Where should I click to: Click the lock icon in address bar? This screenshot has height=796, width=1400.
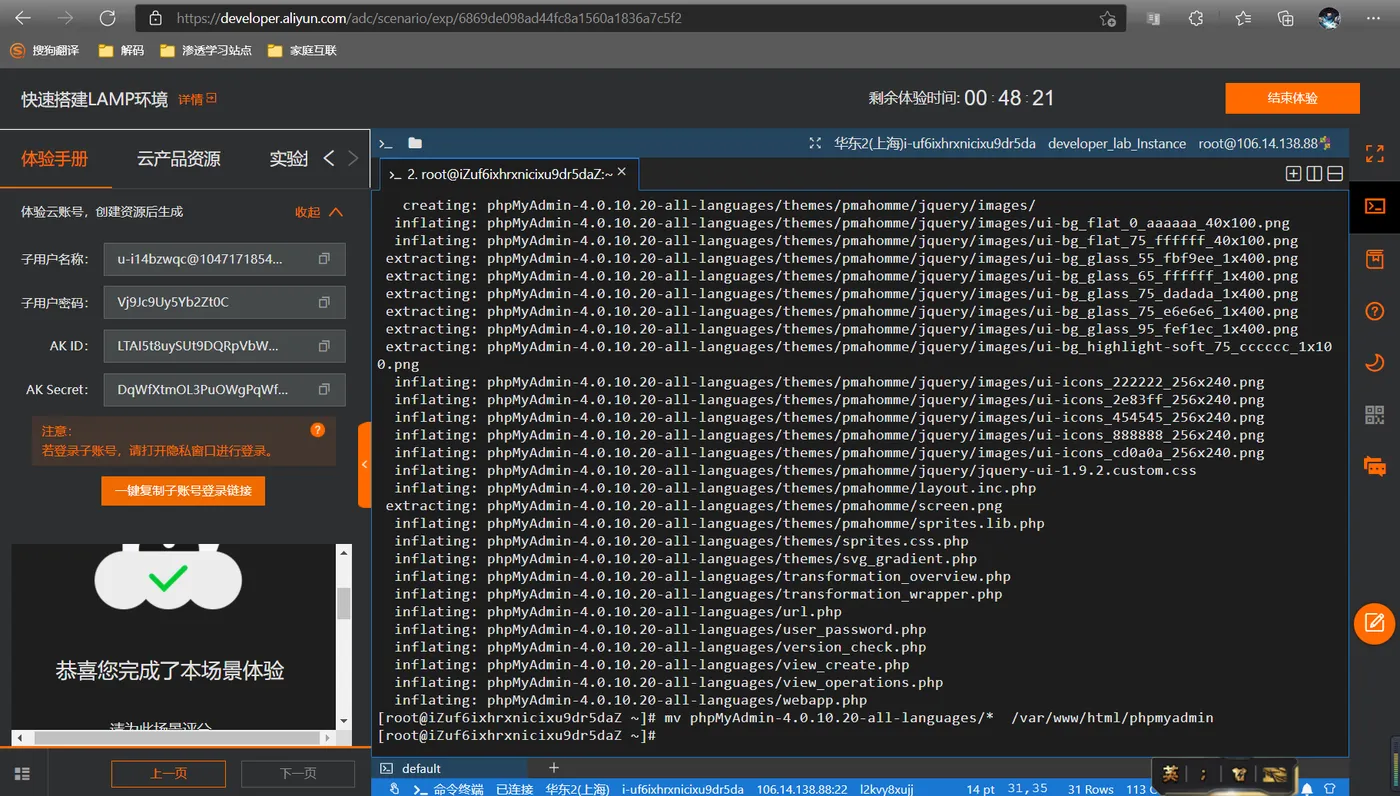pyautogui.click(x=155, y=18)
